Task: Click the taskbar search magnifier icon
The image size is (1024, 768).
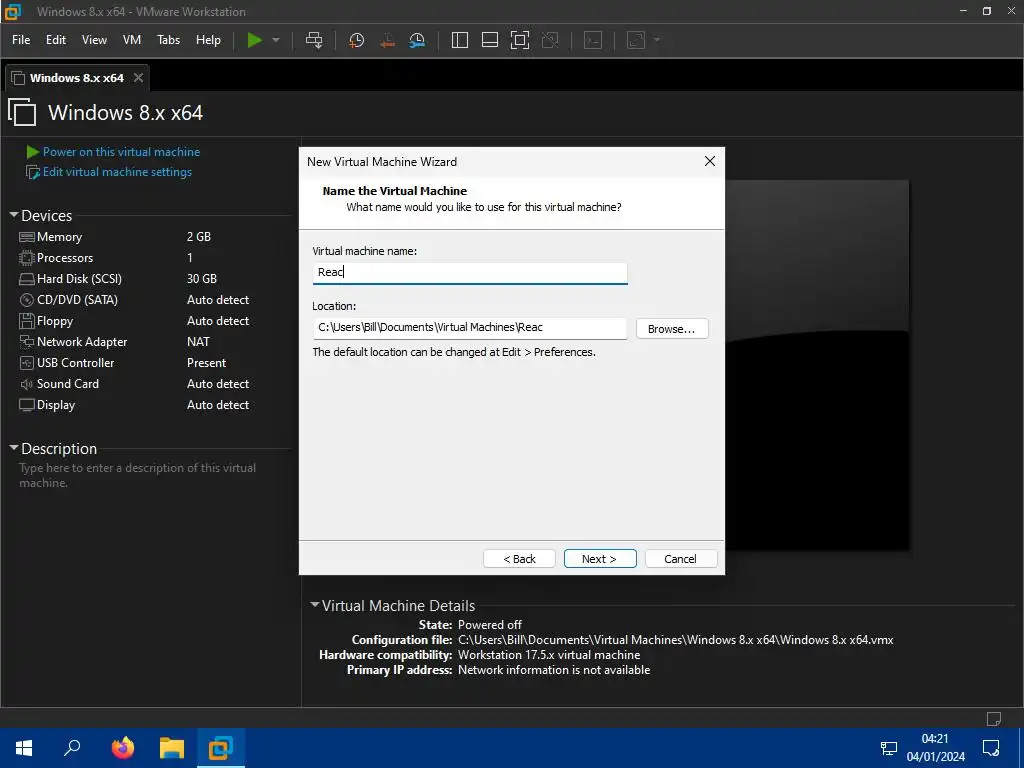Action: click(x=72, y=748)
